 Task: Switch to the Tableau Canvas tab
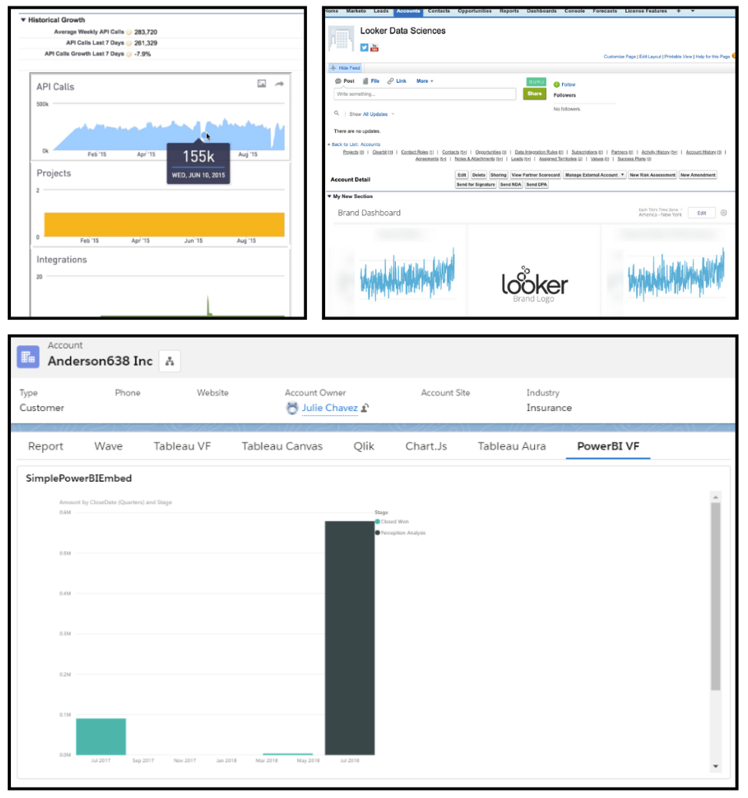point(282,446)
